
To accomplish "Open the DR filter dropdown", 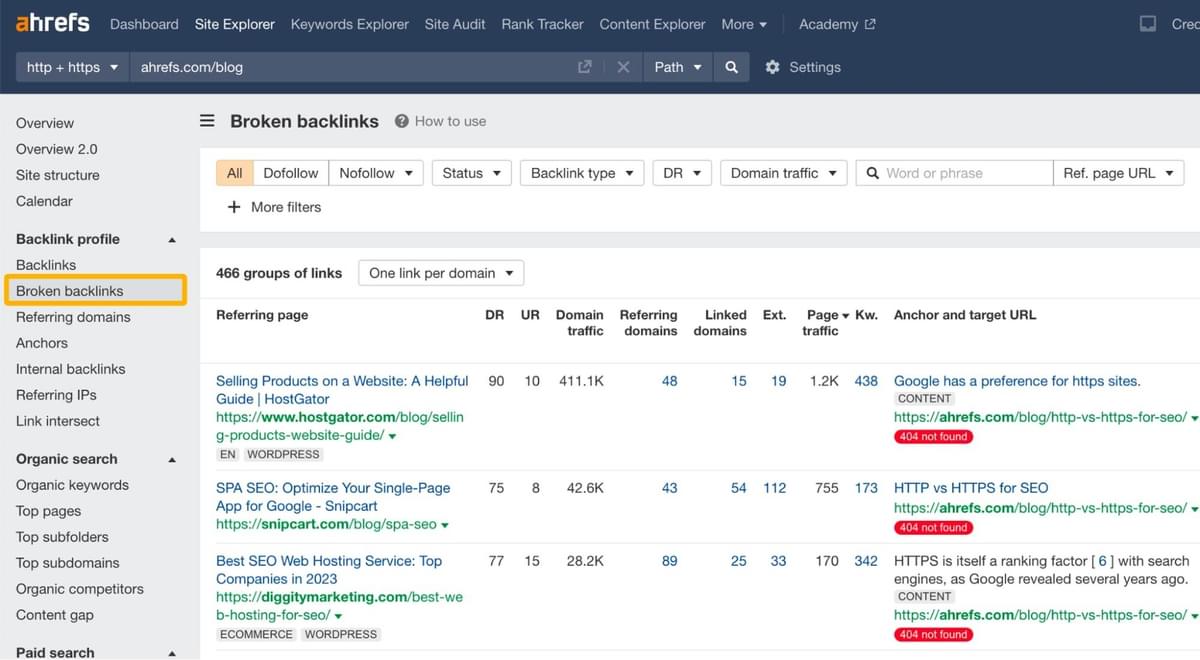I will (682, 173).
